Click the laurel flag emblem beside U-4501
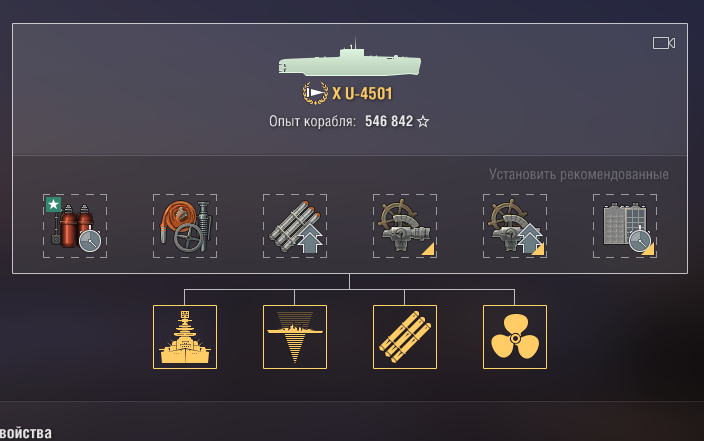Screen dimensions: 704x441 (x=315, y=93)
